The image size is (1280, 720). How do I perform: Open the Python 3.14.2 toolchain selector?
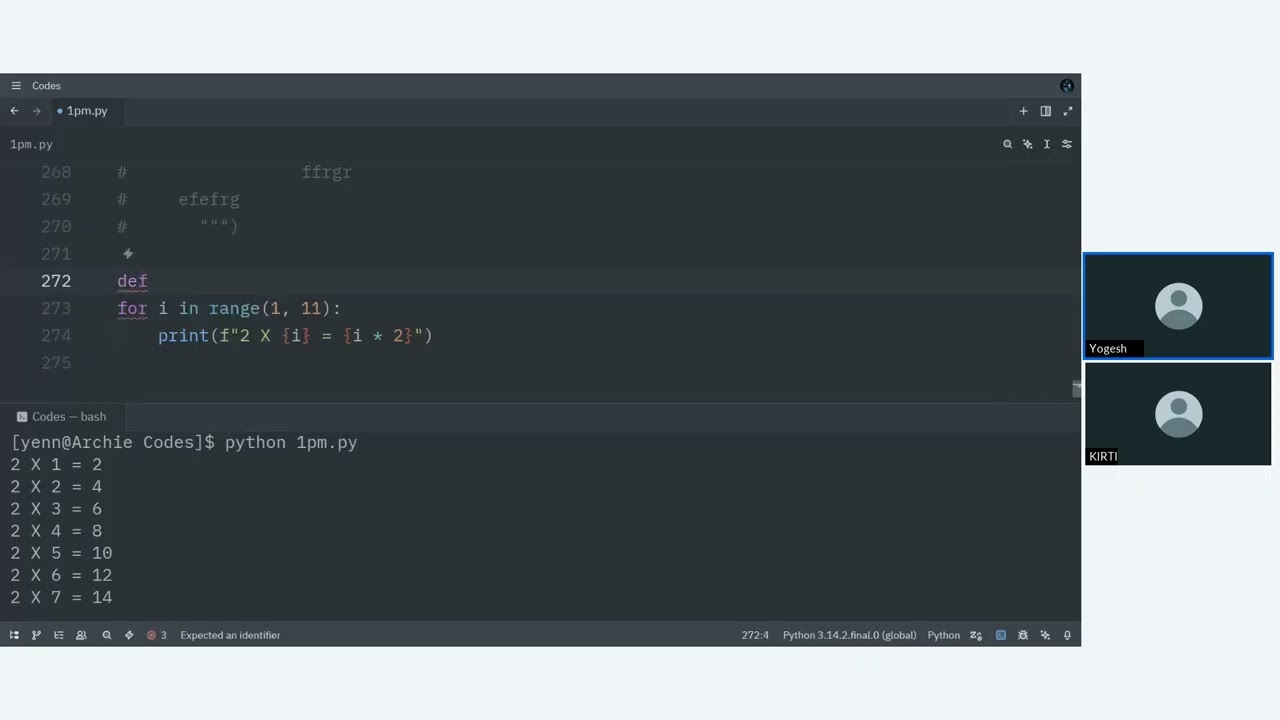click(849, 635)
